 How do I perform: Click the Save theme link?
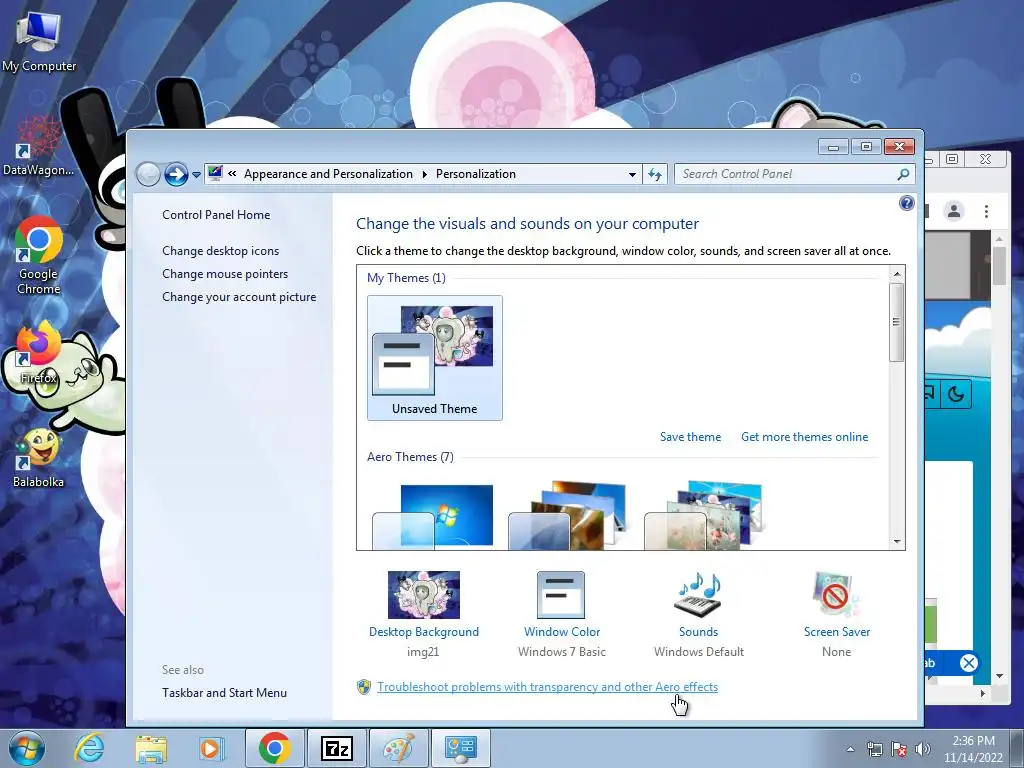tap(690, 437)
